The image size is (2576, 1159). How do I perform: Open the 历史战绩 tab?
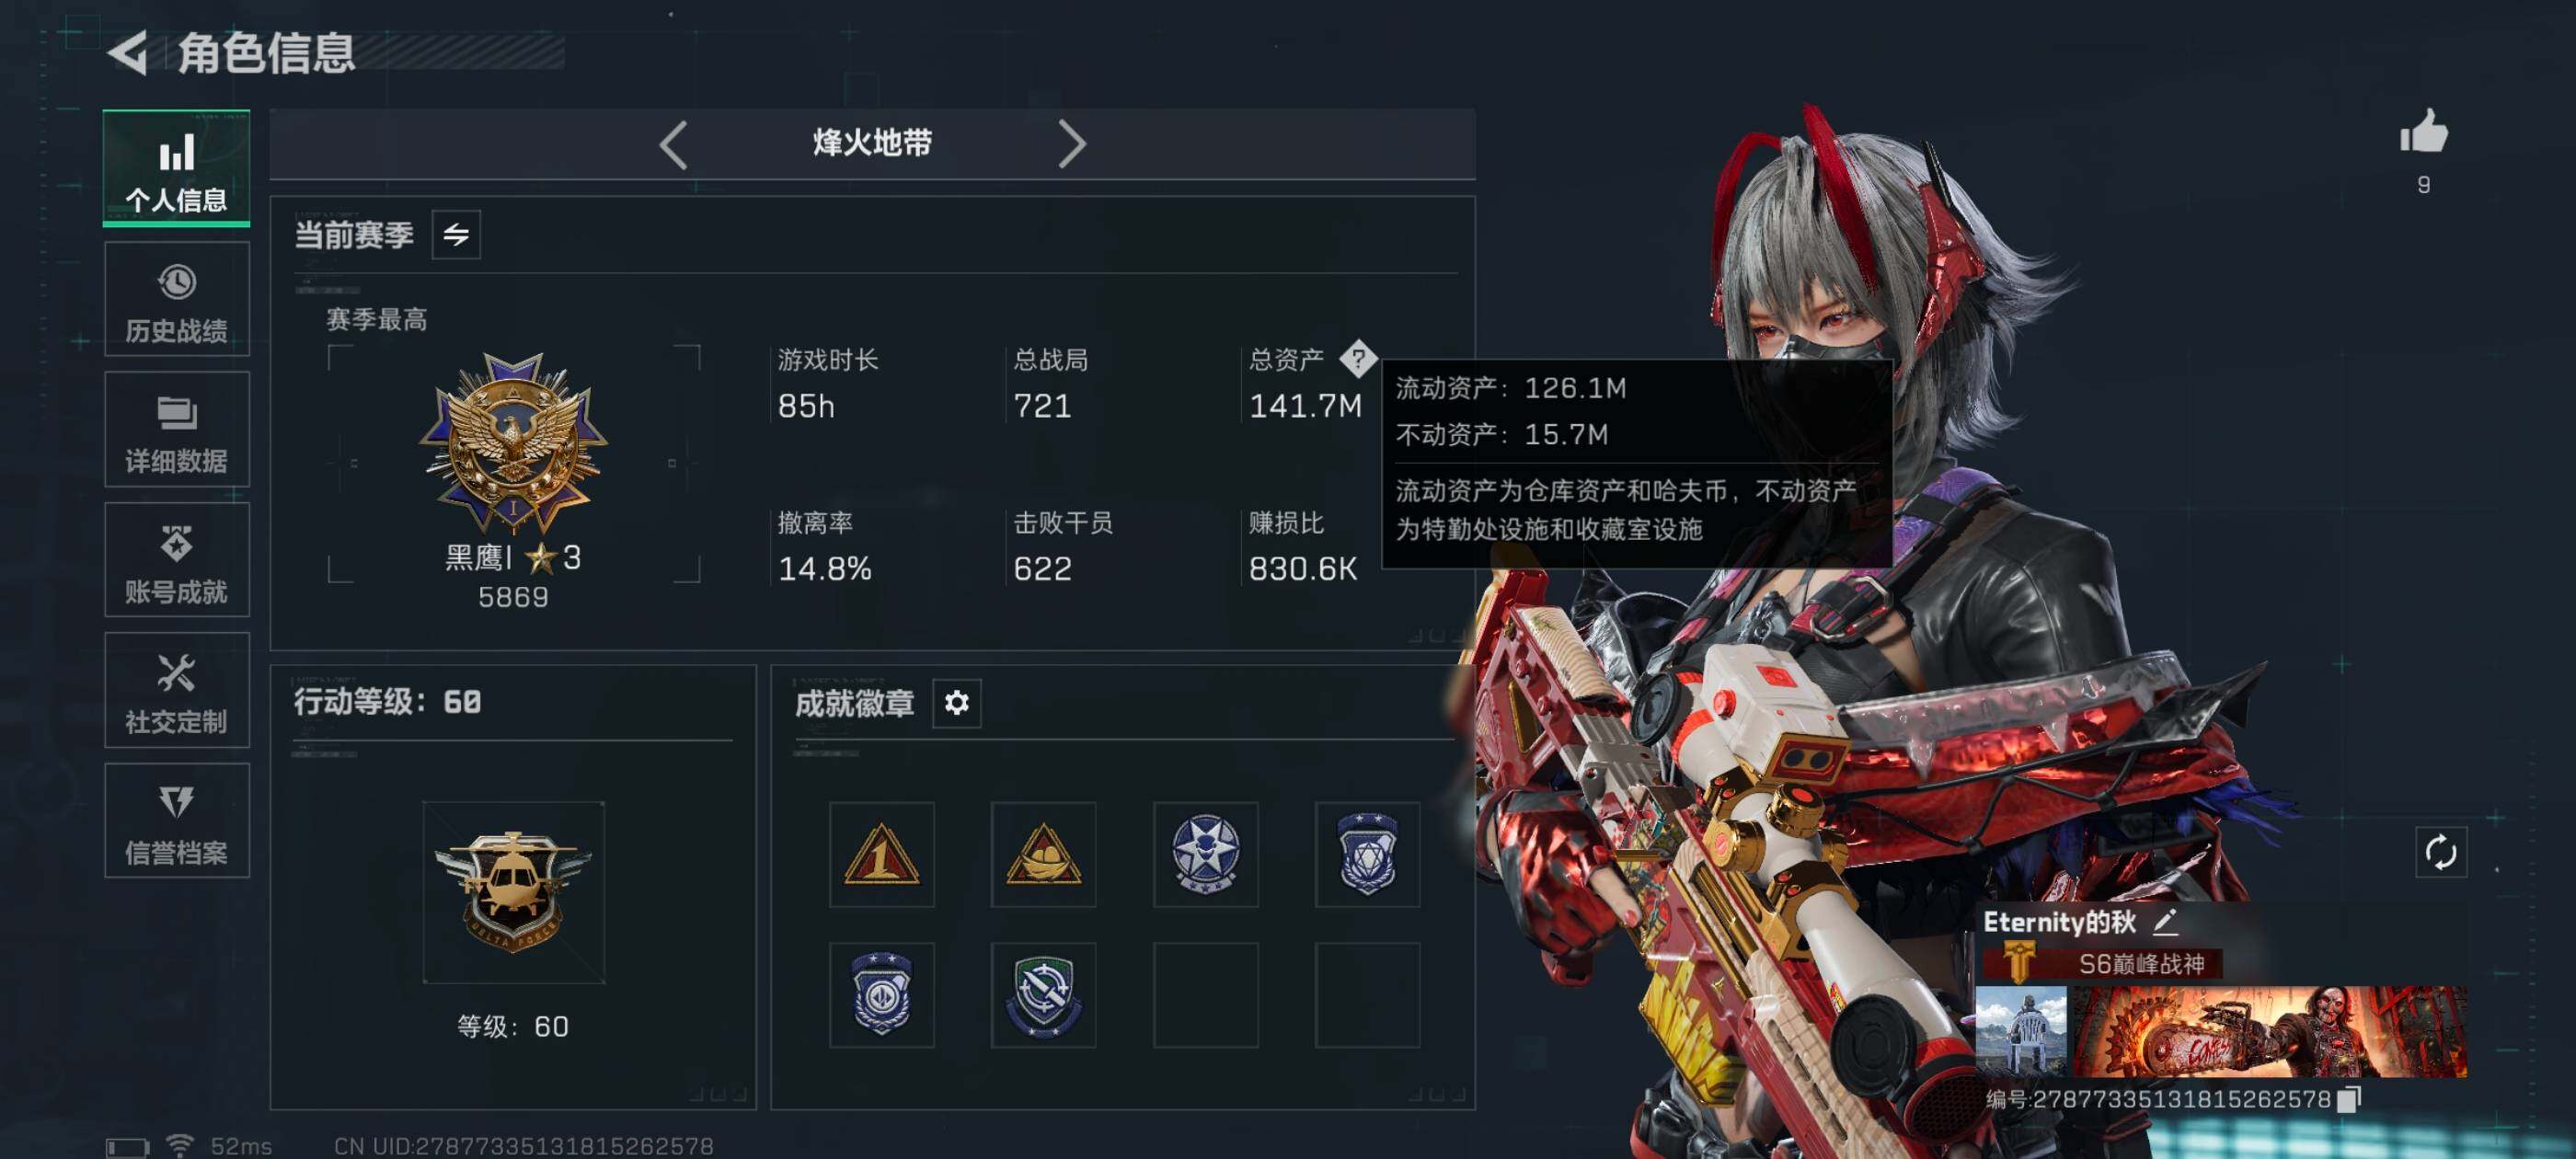pos(177,299)
